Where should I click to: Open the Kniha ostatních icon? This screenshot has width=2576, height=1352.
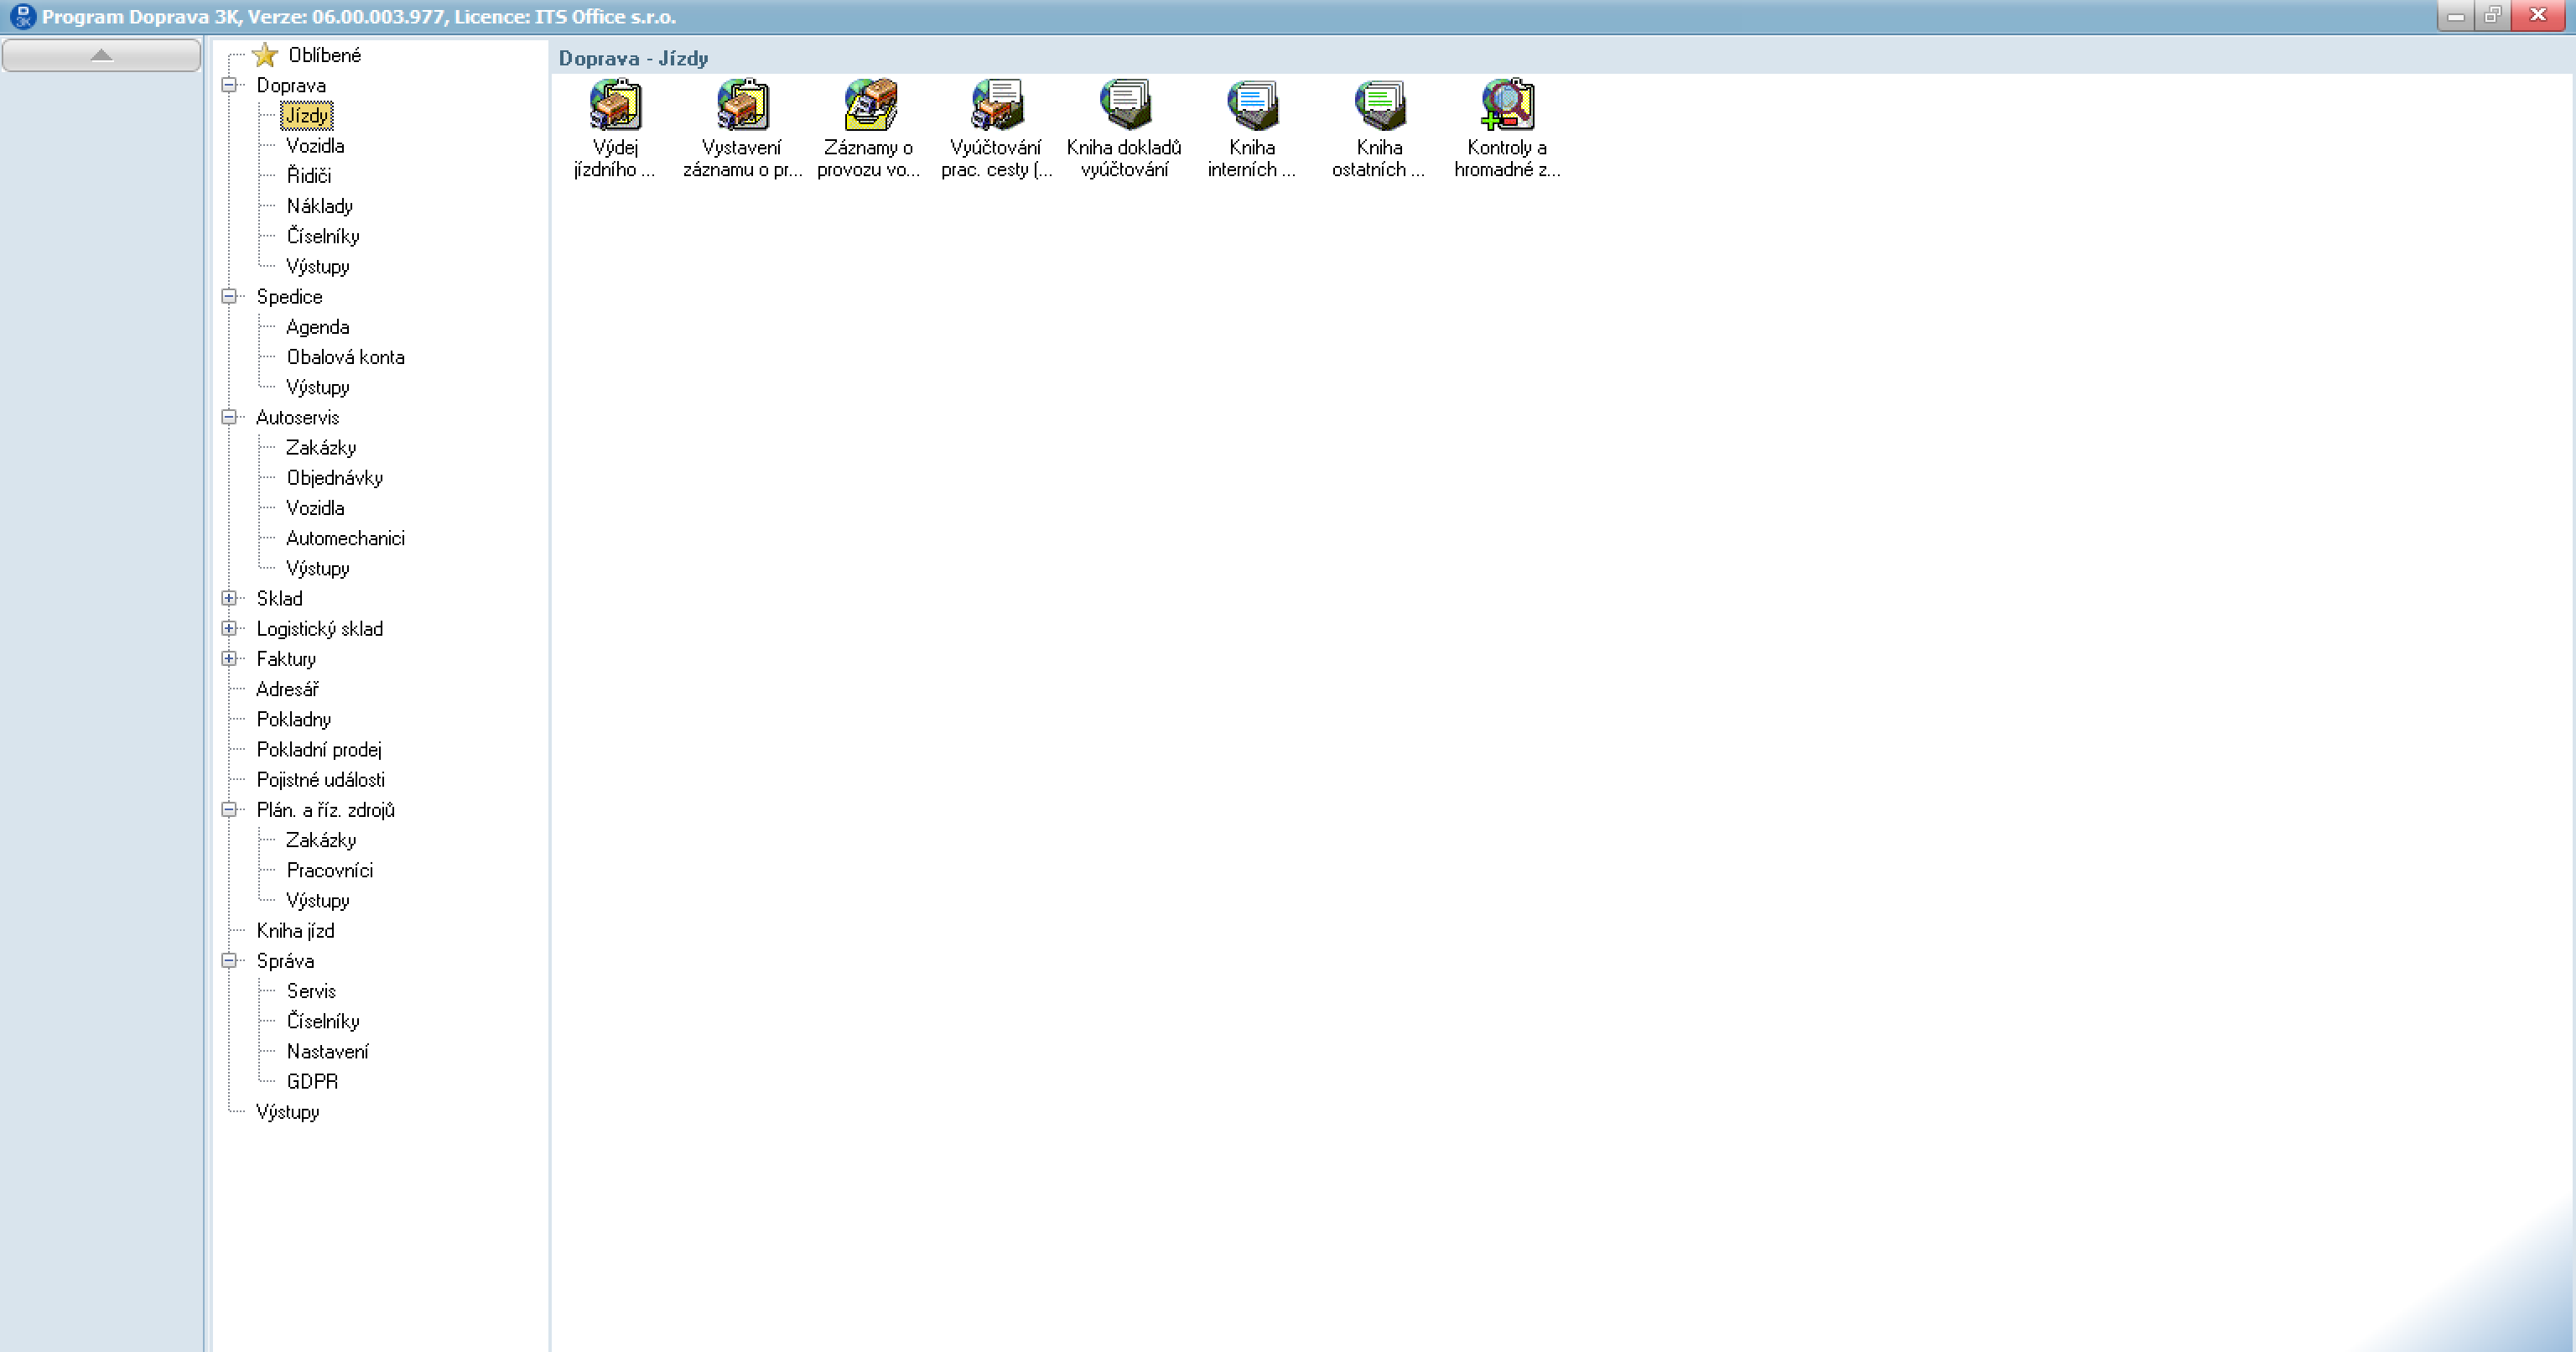[x=1379, y=128]
